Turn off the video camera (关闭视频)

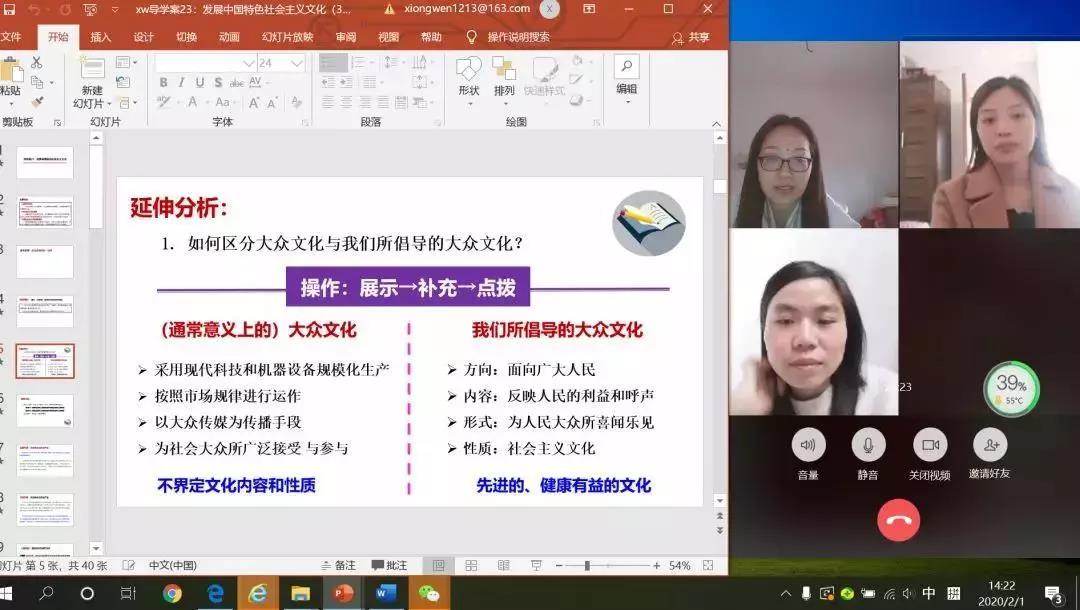(930, 445)
